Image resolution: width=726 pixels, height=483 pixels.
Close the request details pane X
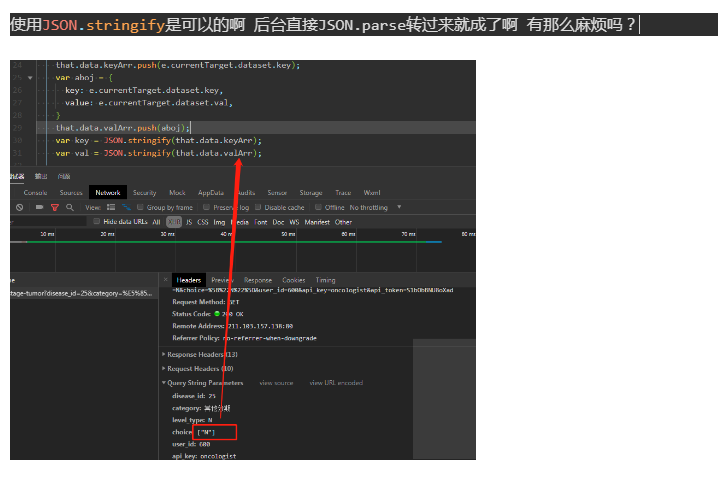click(x=165, y=280)
